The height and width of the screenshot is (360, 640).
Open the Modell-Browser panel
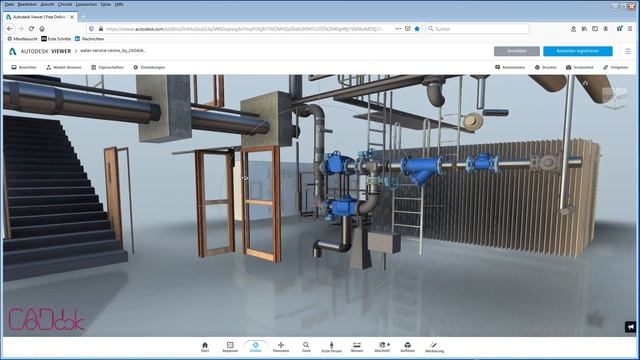pos(64,67)
